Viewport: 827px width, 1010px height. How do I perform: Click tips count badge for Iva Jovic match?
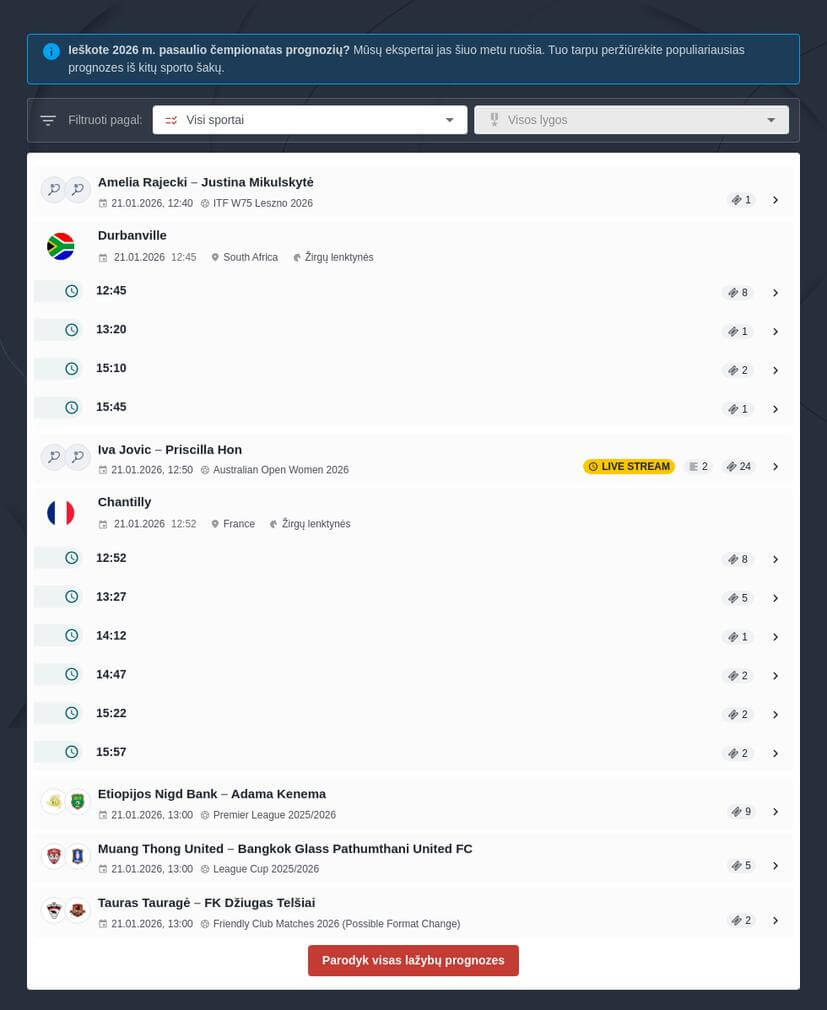coord(739,466)
